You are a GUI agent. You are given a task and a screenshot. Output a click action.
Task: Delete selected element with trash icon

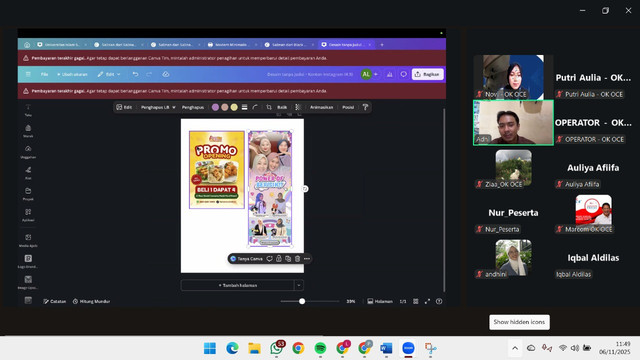coord(298,259)
